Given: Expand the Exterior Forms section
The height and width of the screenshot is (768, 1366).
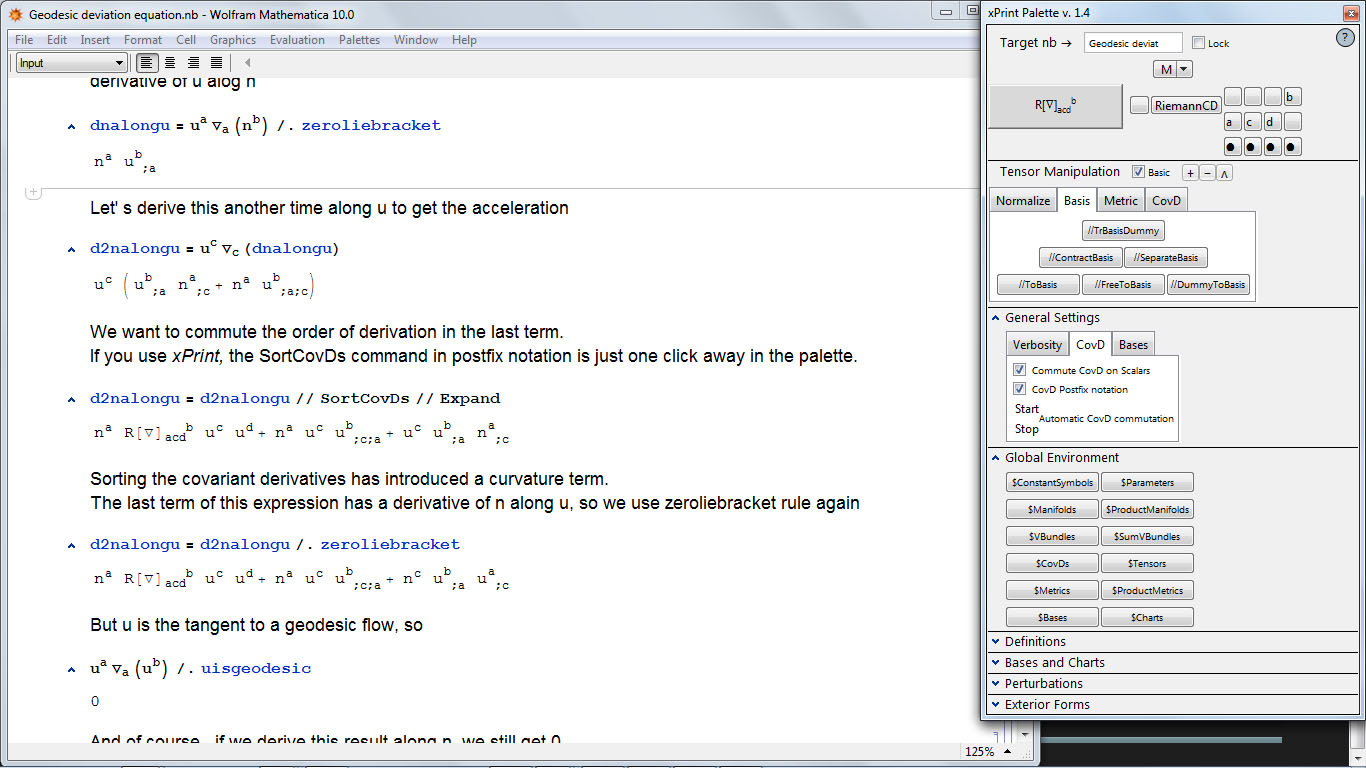Looking at the screenshot, I should point(995,705).
